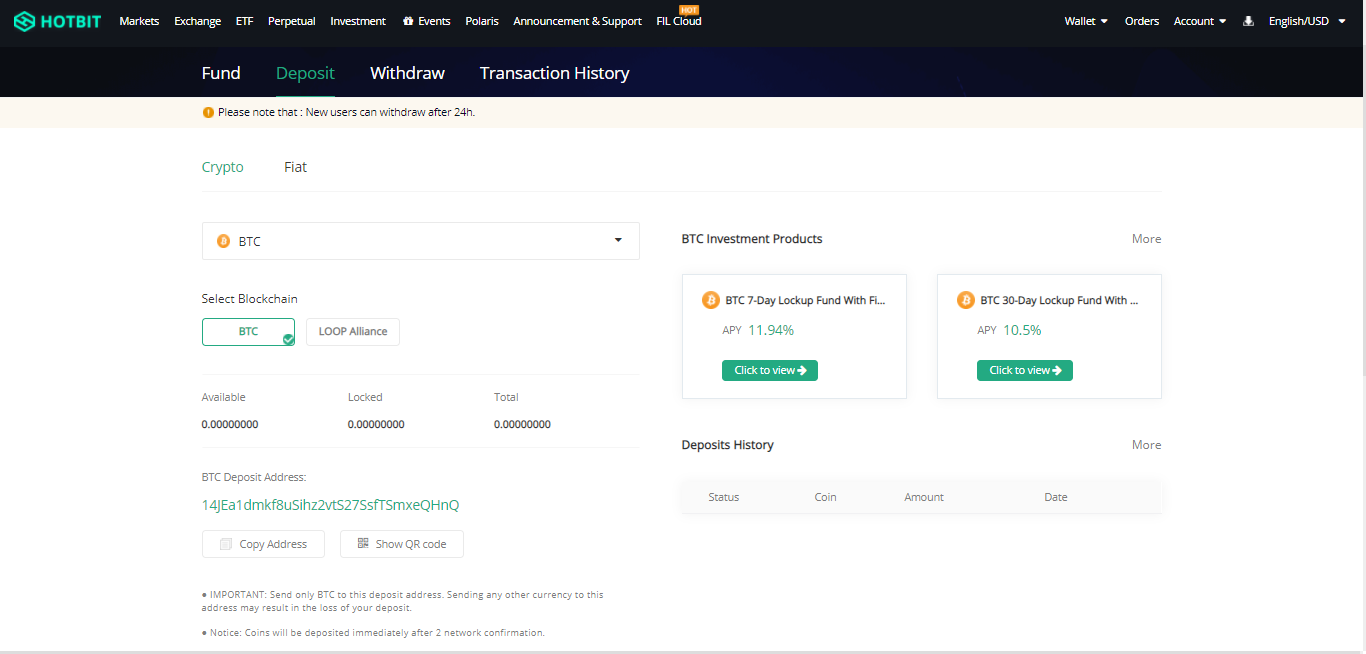
Task: Click the BTC 30-Day Lockup Fund title
Action: pos(1059,300)
